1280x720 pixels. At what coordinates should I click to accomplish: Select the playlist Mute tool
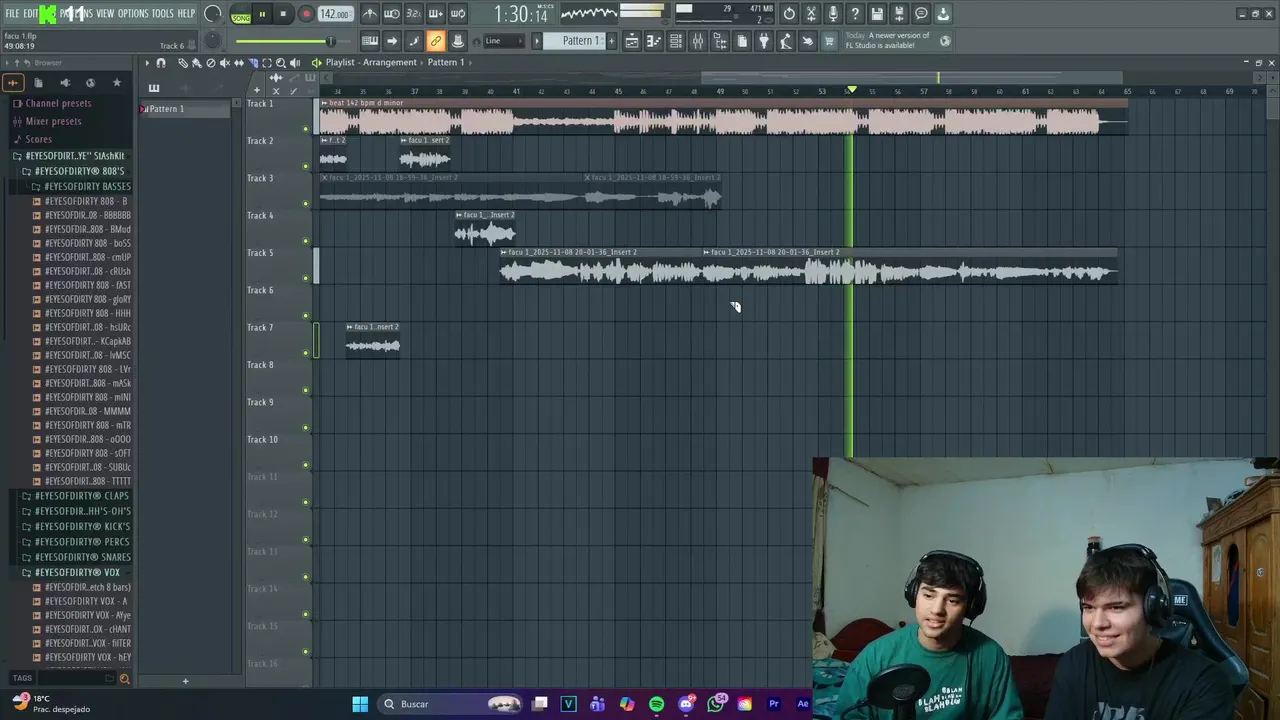click(225, 63)
